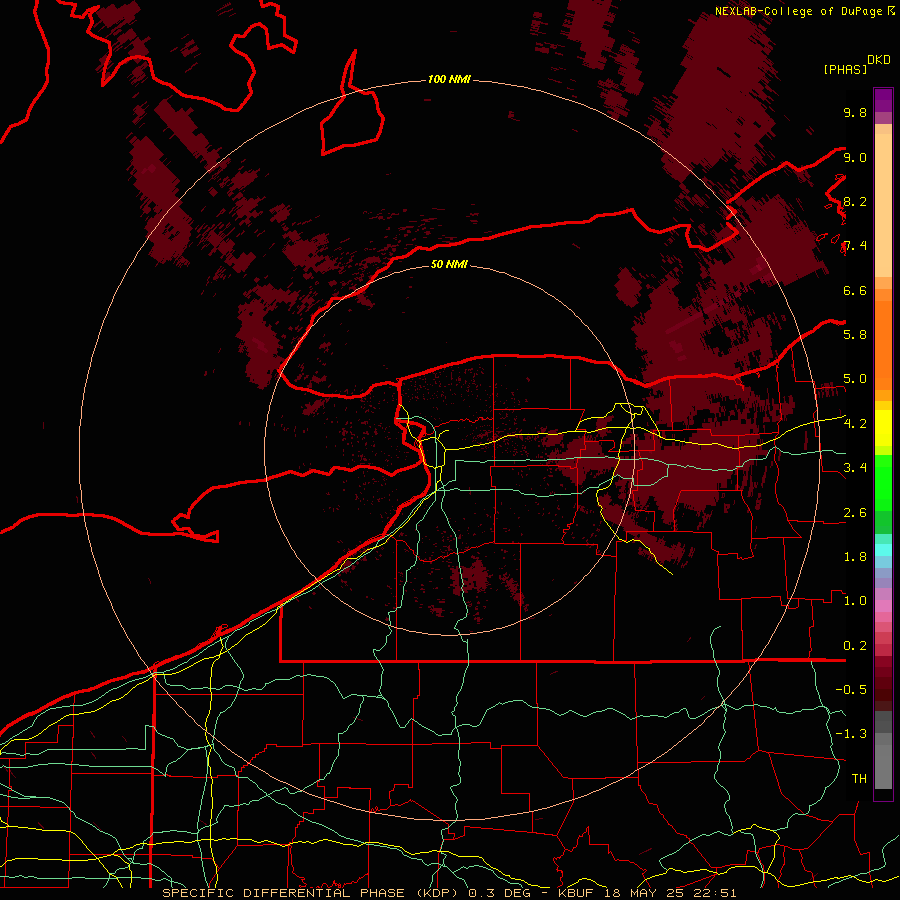Click the 7.4 value on color scale
Viewport: 900px width, 900px height.
click(x=855, y=246)
